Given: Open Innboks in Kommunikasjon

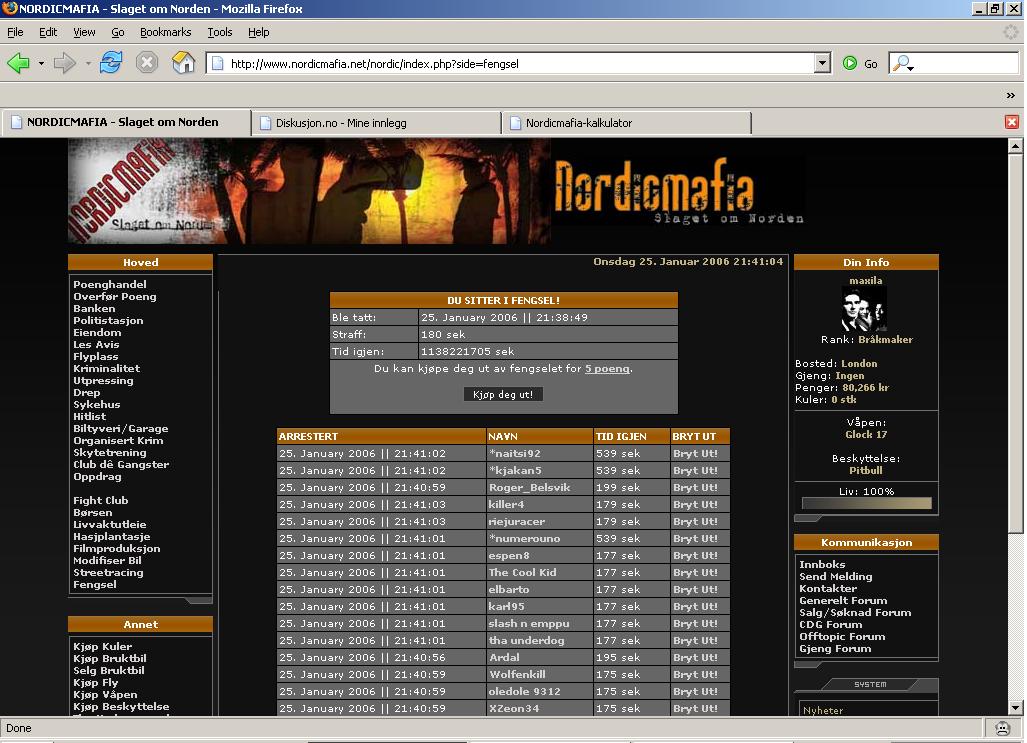Looking at the screenshot, I should (x=822, y=564).
